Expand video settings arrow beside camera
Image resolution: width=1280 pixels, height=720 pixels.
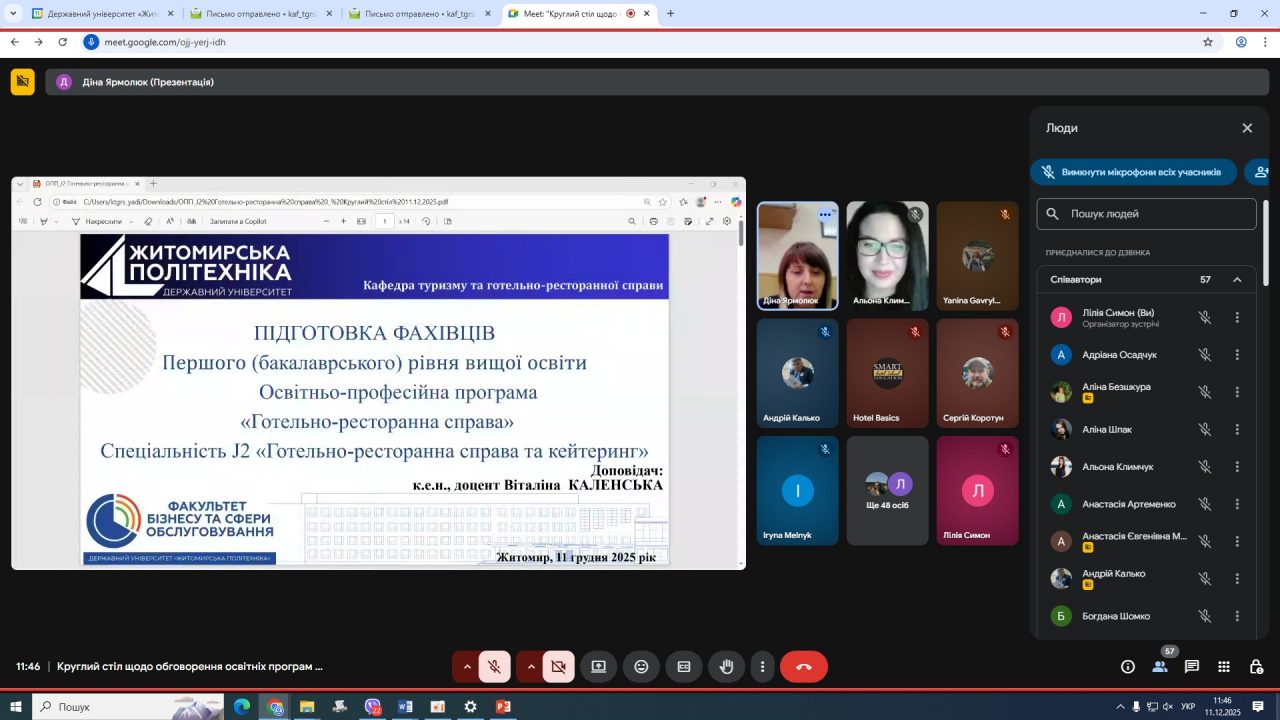(x=530, y=667)
